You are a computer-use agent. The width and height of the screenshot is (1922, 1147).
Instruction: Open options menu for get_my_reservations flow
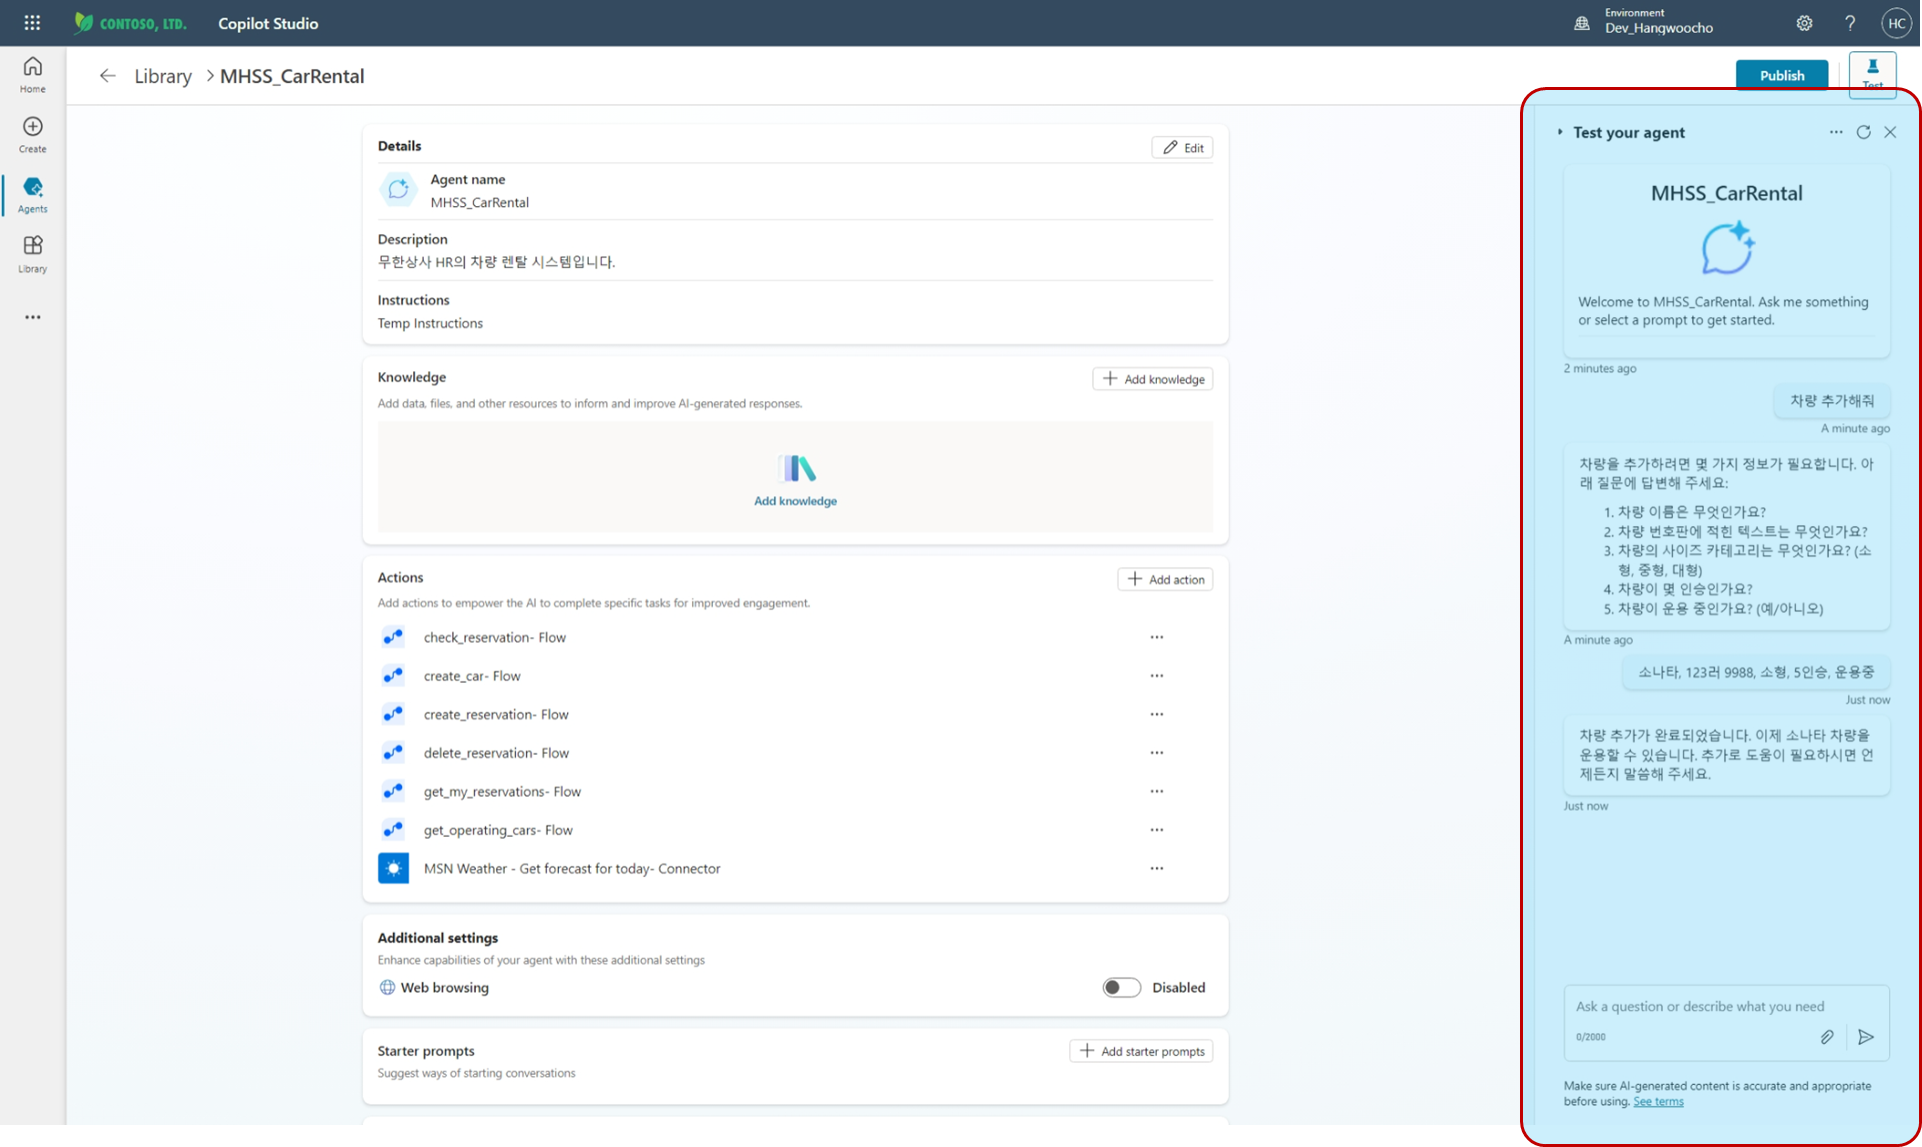pyautogui.click(x=1157, y=791)
